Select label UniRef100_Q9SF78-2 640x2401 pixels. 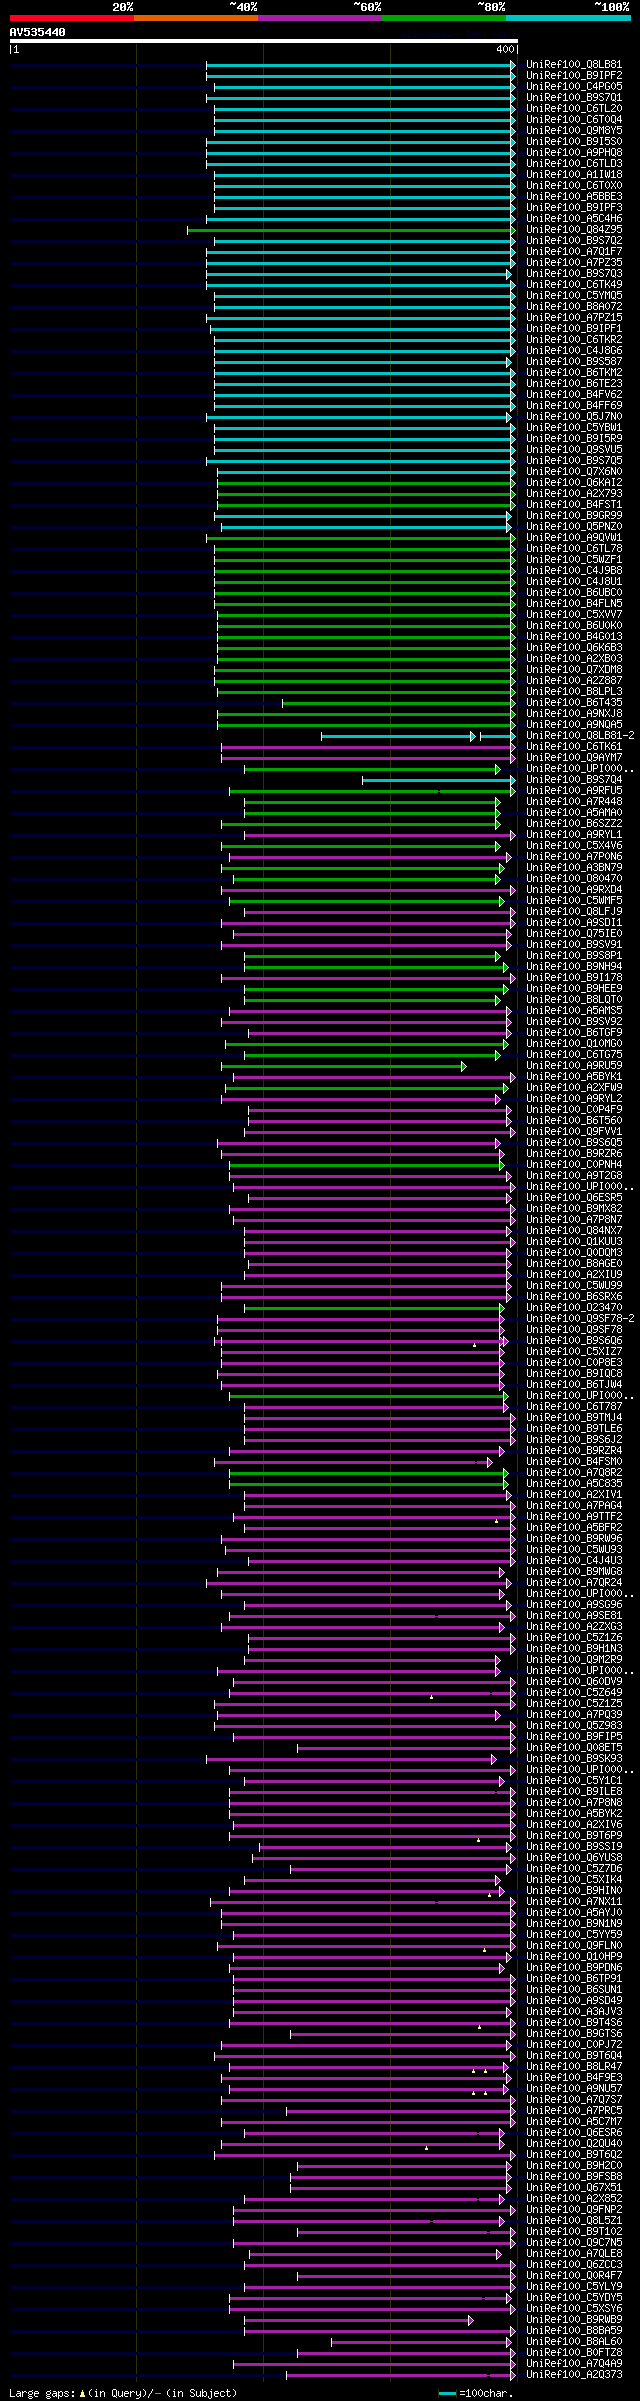tap(580, 1319)
